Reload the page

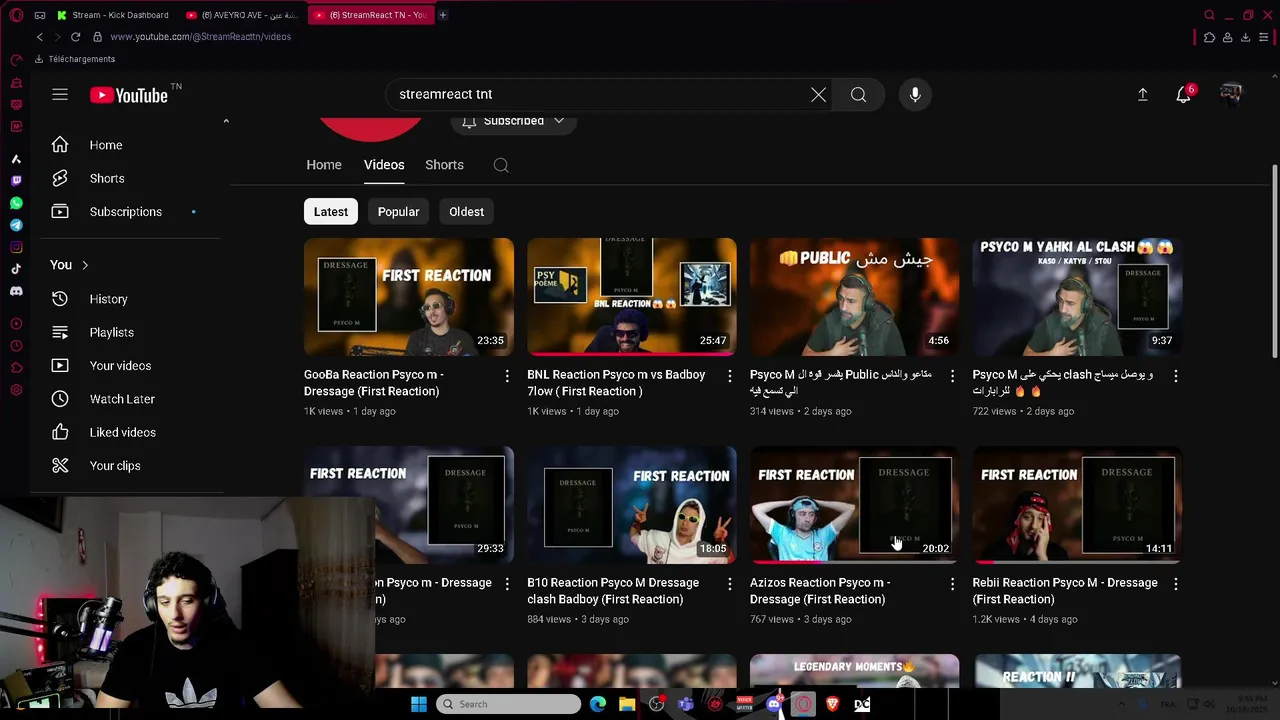pyautogui.click(x=75, y=37)
